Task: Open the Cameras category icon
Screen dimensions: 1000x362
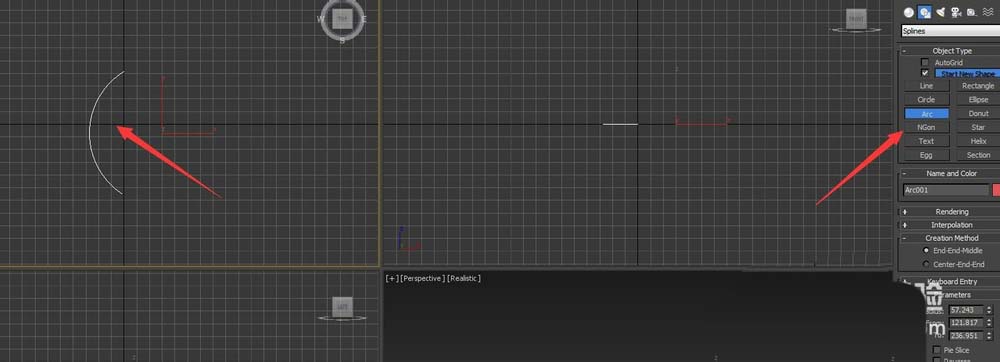Action: (956, 12)
